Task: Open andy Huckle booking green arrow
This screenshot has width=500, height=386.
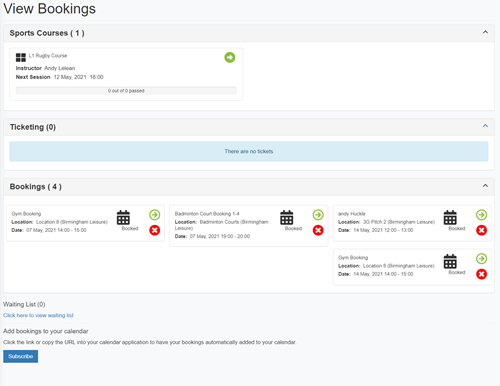Action: click(x=481, y=215)
